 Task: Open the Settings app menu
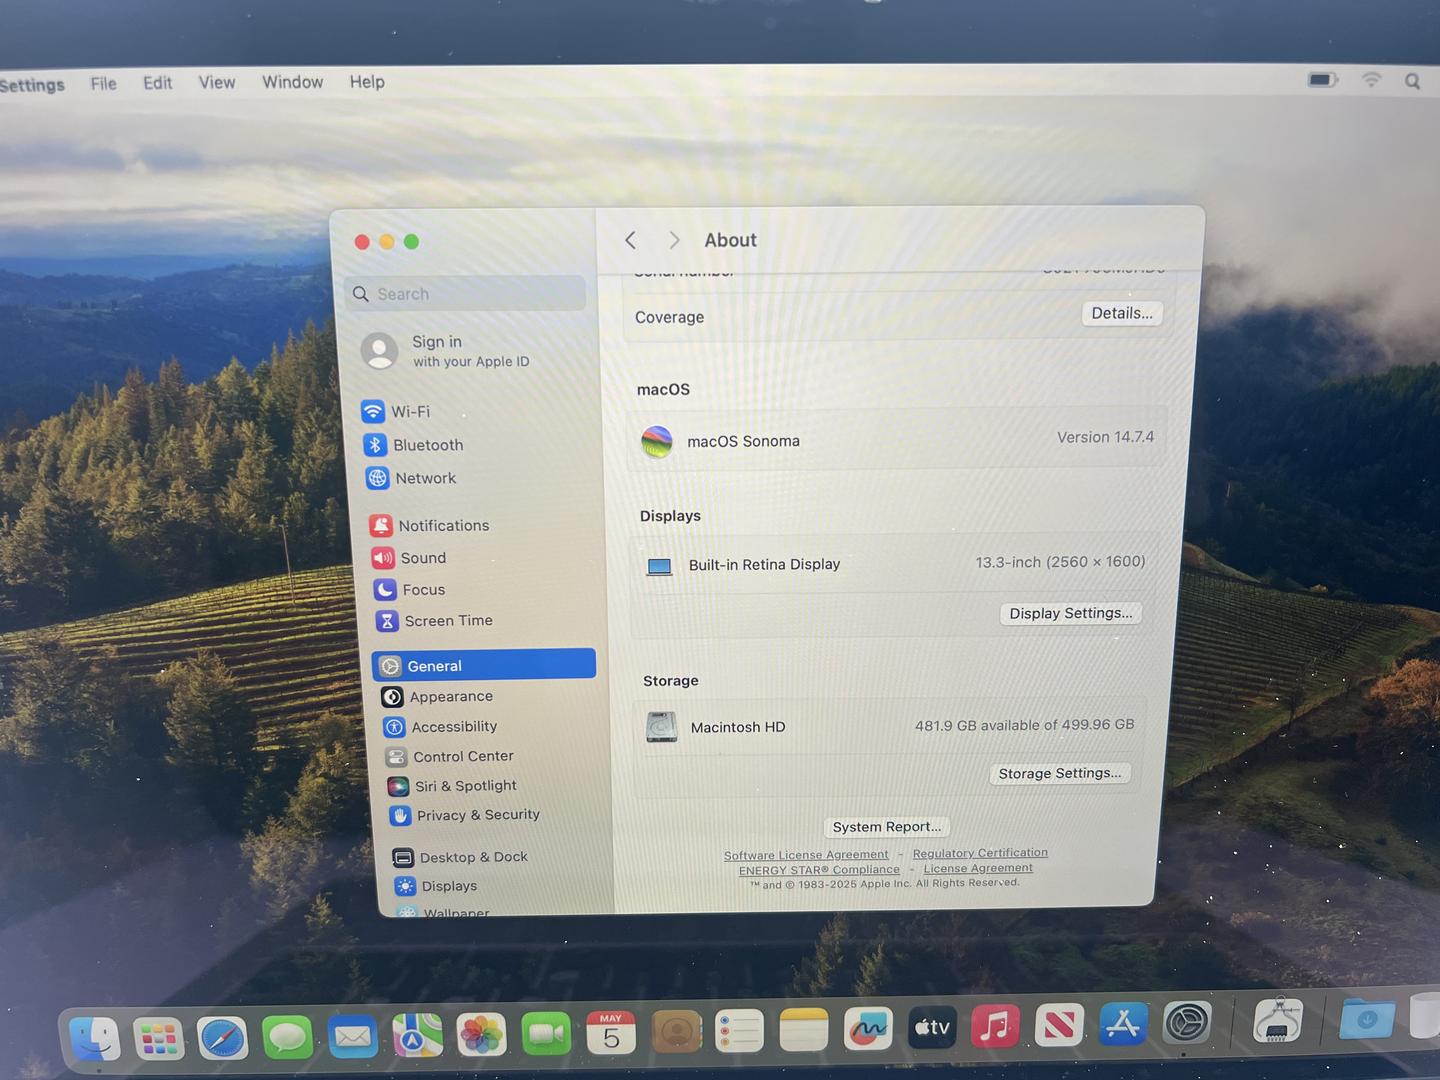32,85
